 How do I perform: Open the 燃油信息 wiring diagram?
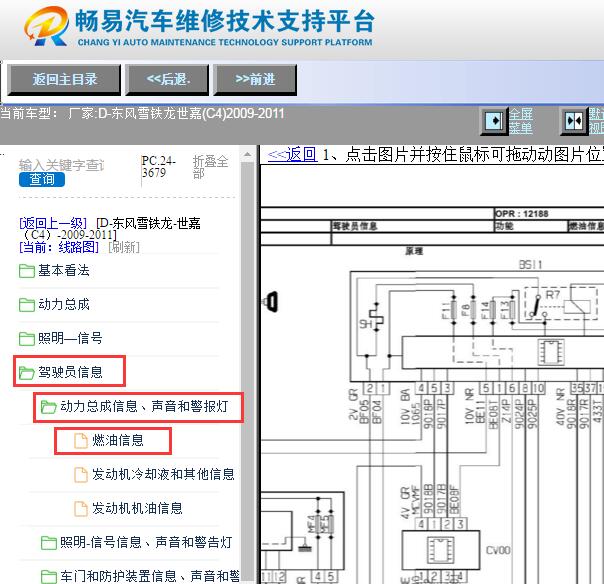(x=117, y=440)
